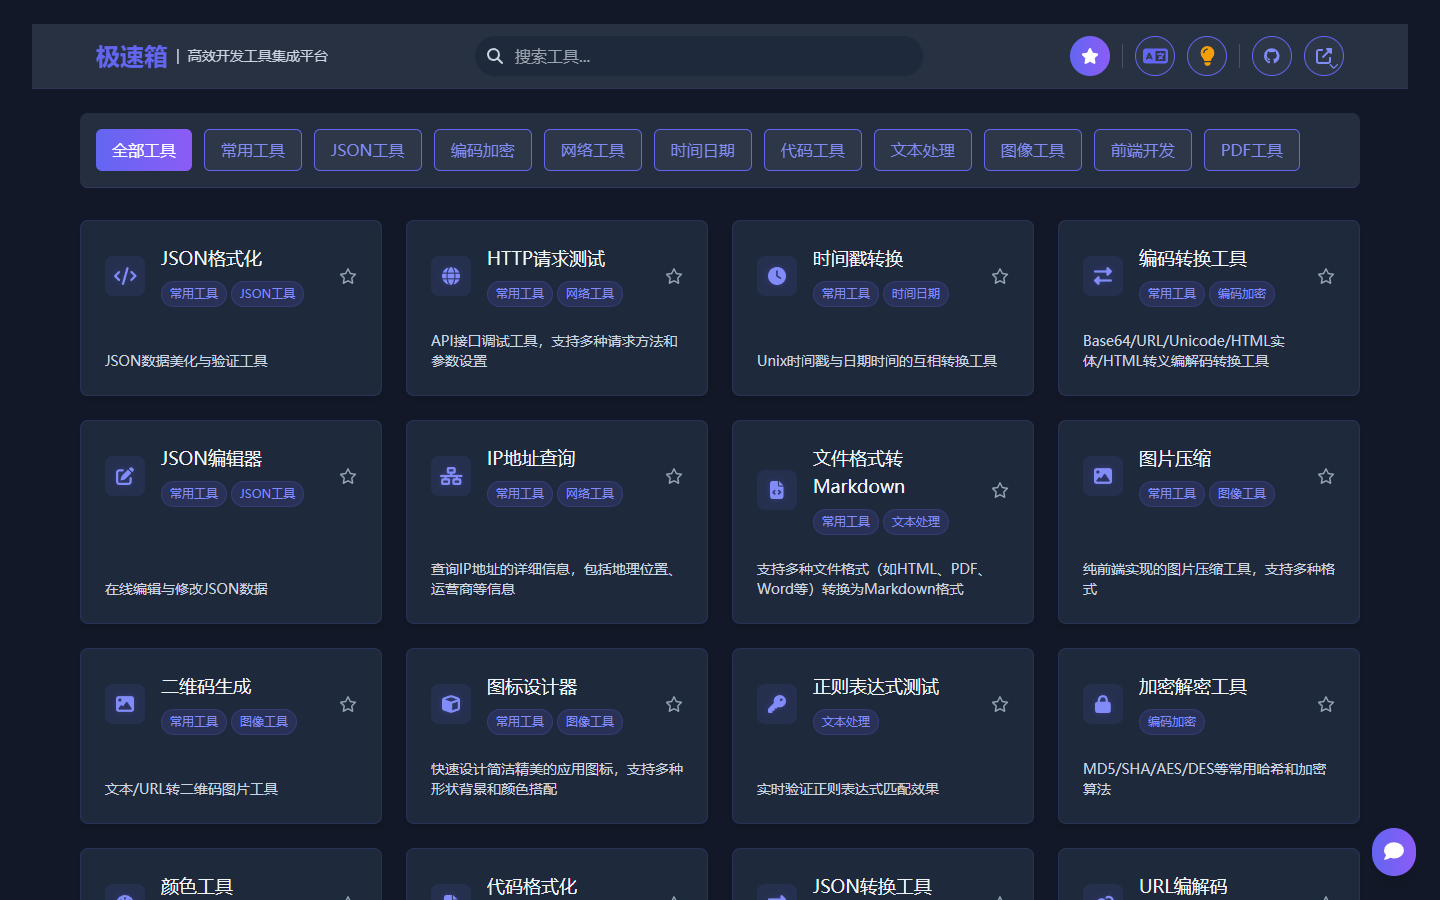Star the 加密解密工具 card

pos(1326,704)
